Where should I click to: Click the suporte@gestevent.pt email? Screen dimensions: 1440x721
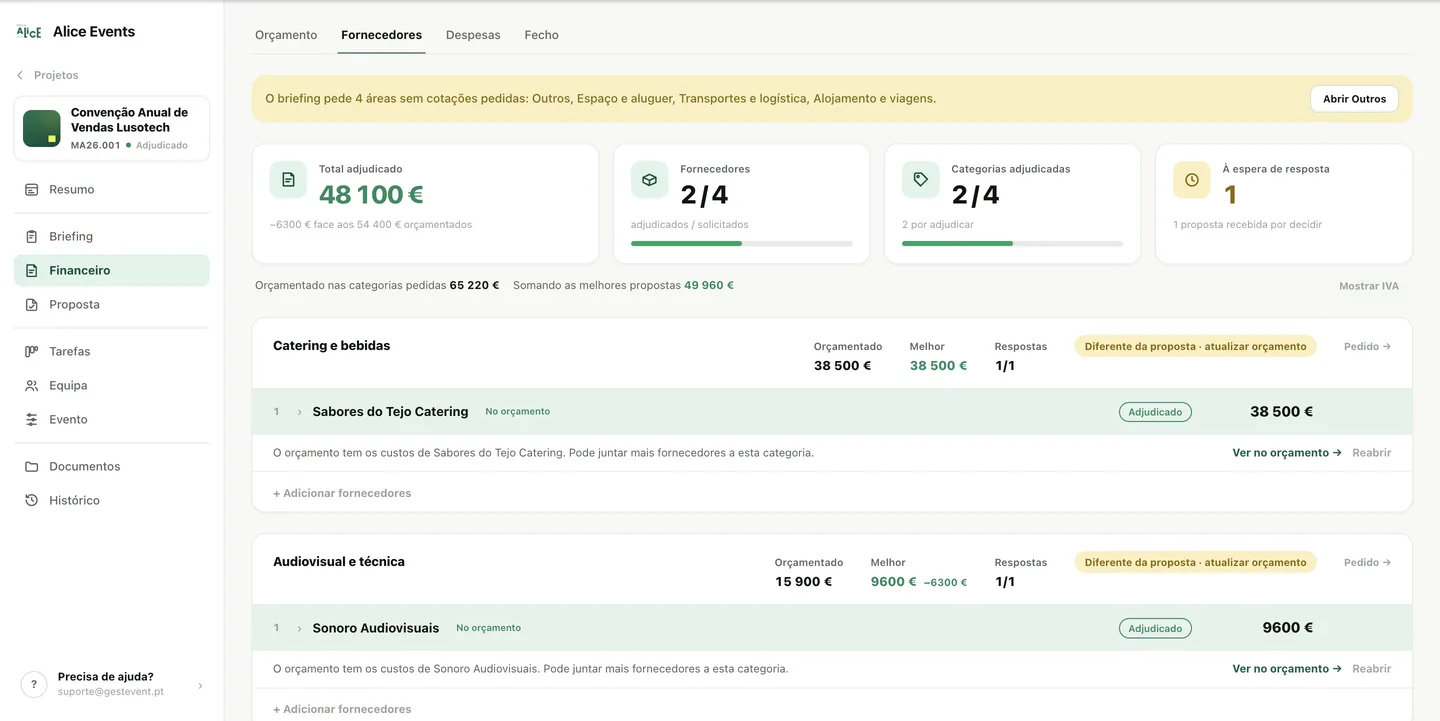tap(111, 692)
